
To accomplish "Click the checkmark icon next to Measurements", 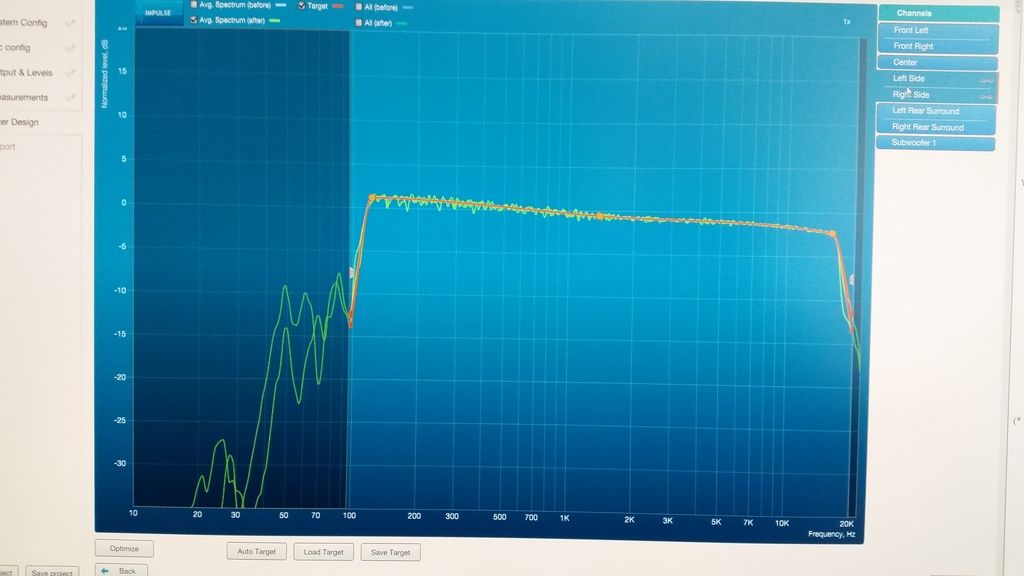I will [70, 97].
